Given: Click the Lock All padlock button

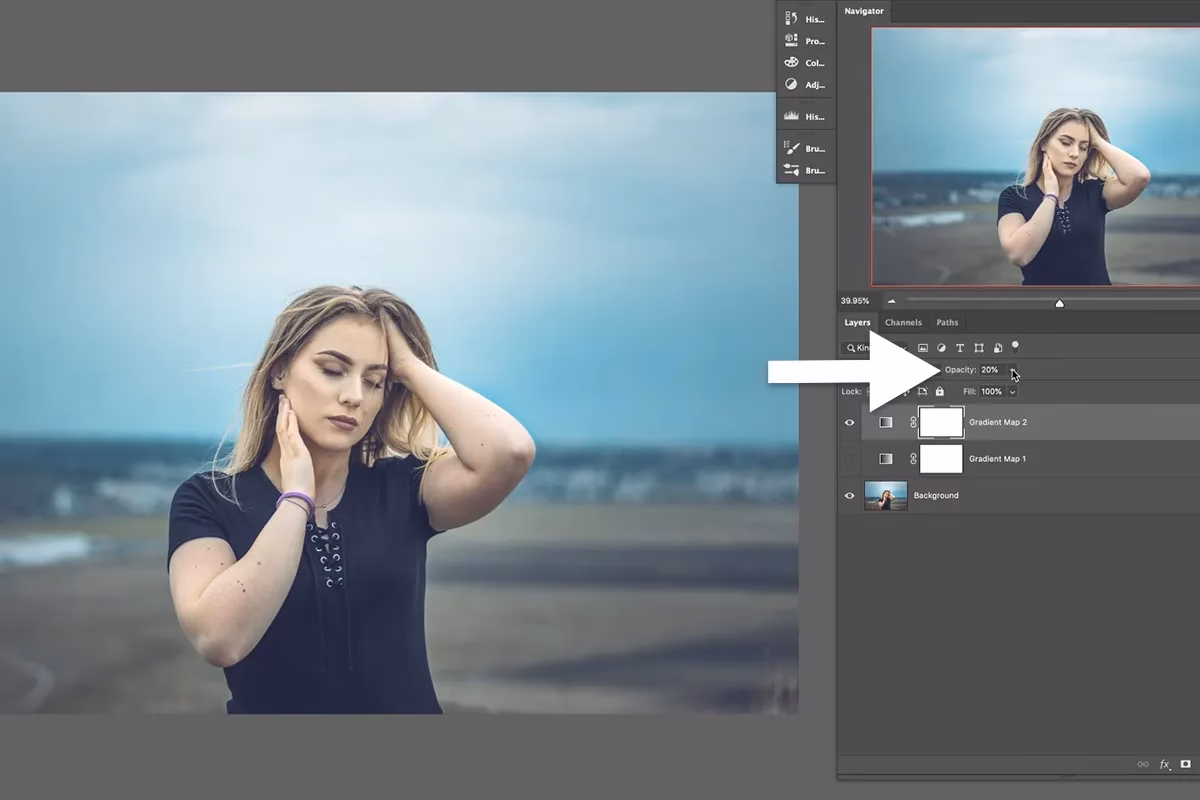Looking at the screenshot, I should click(940, 391).
